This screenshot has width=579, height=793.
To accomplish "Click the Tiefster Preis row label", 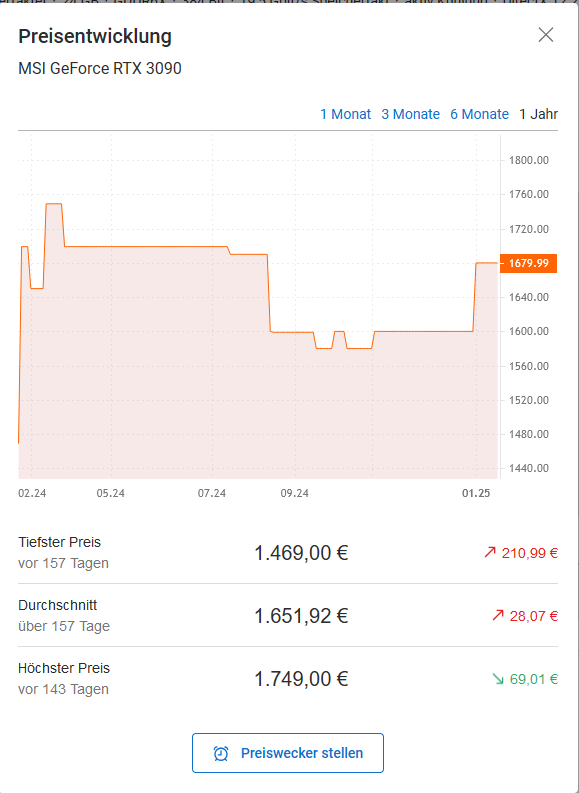I will coord(60,542).
